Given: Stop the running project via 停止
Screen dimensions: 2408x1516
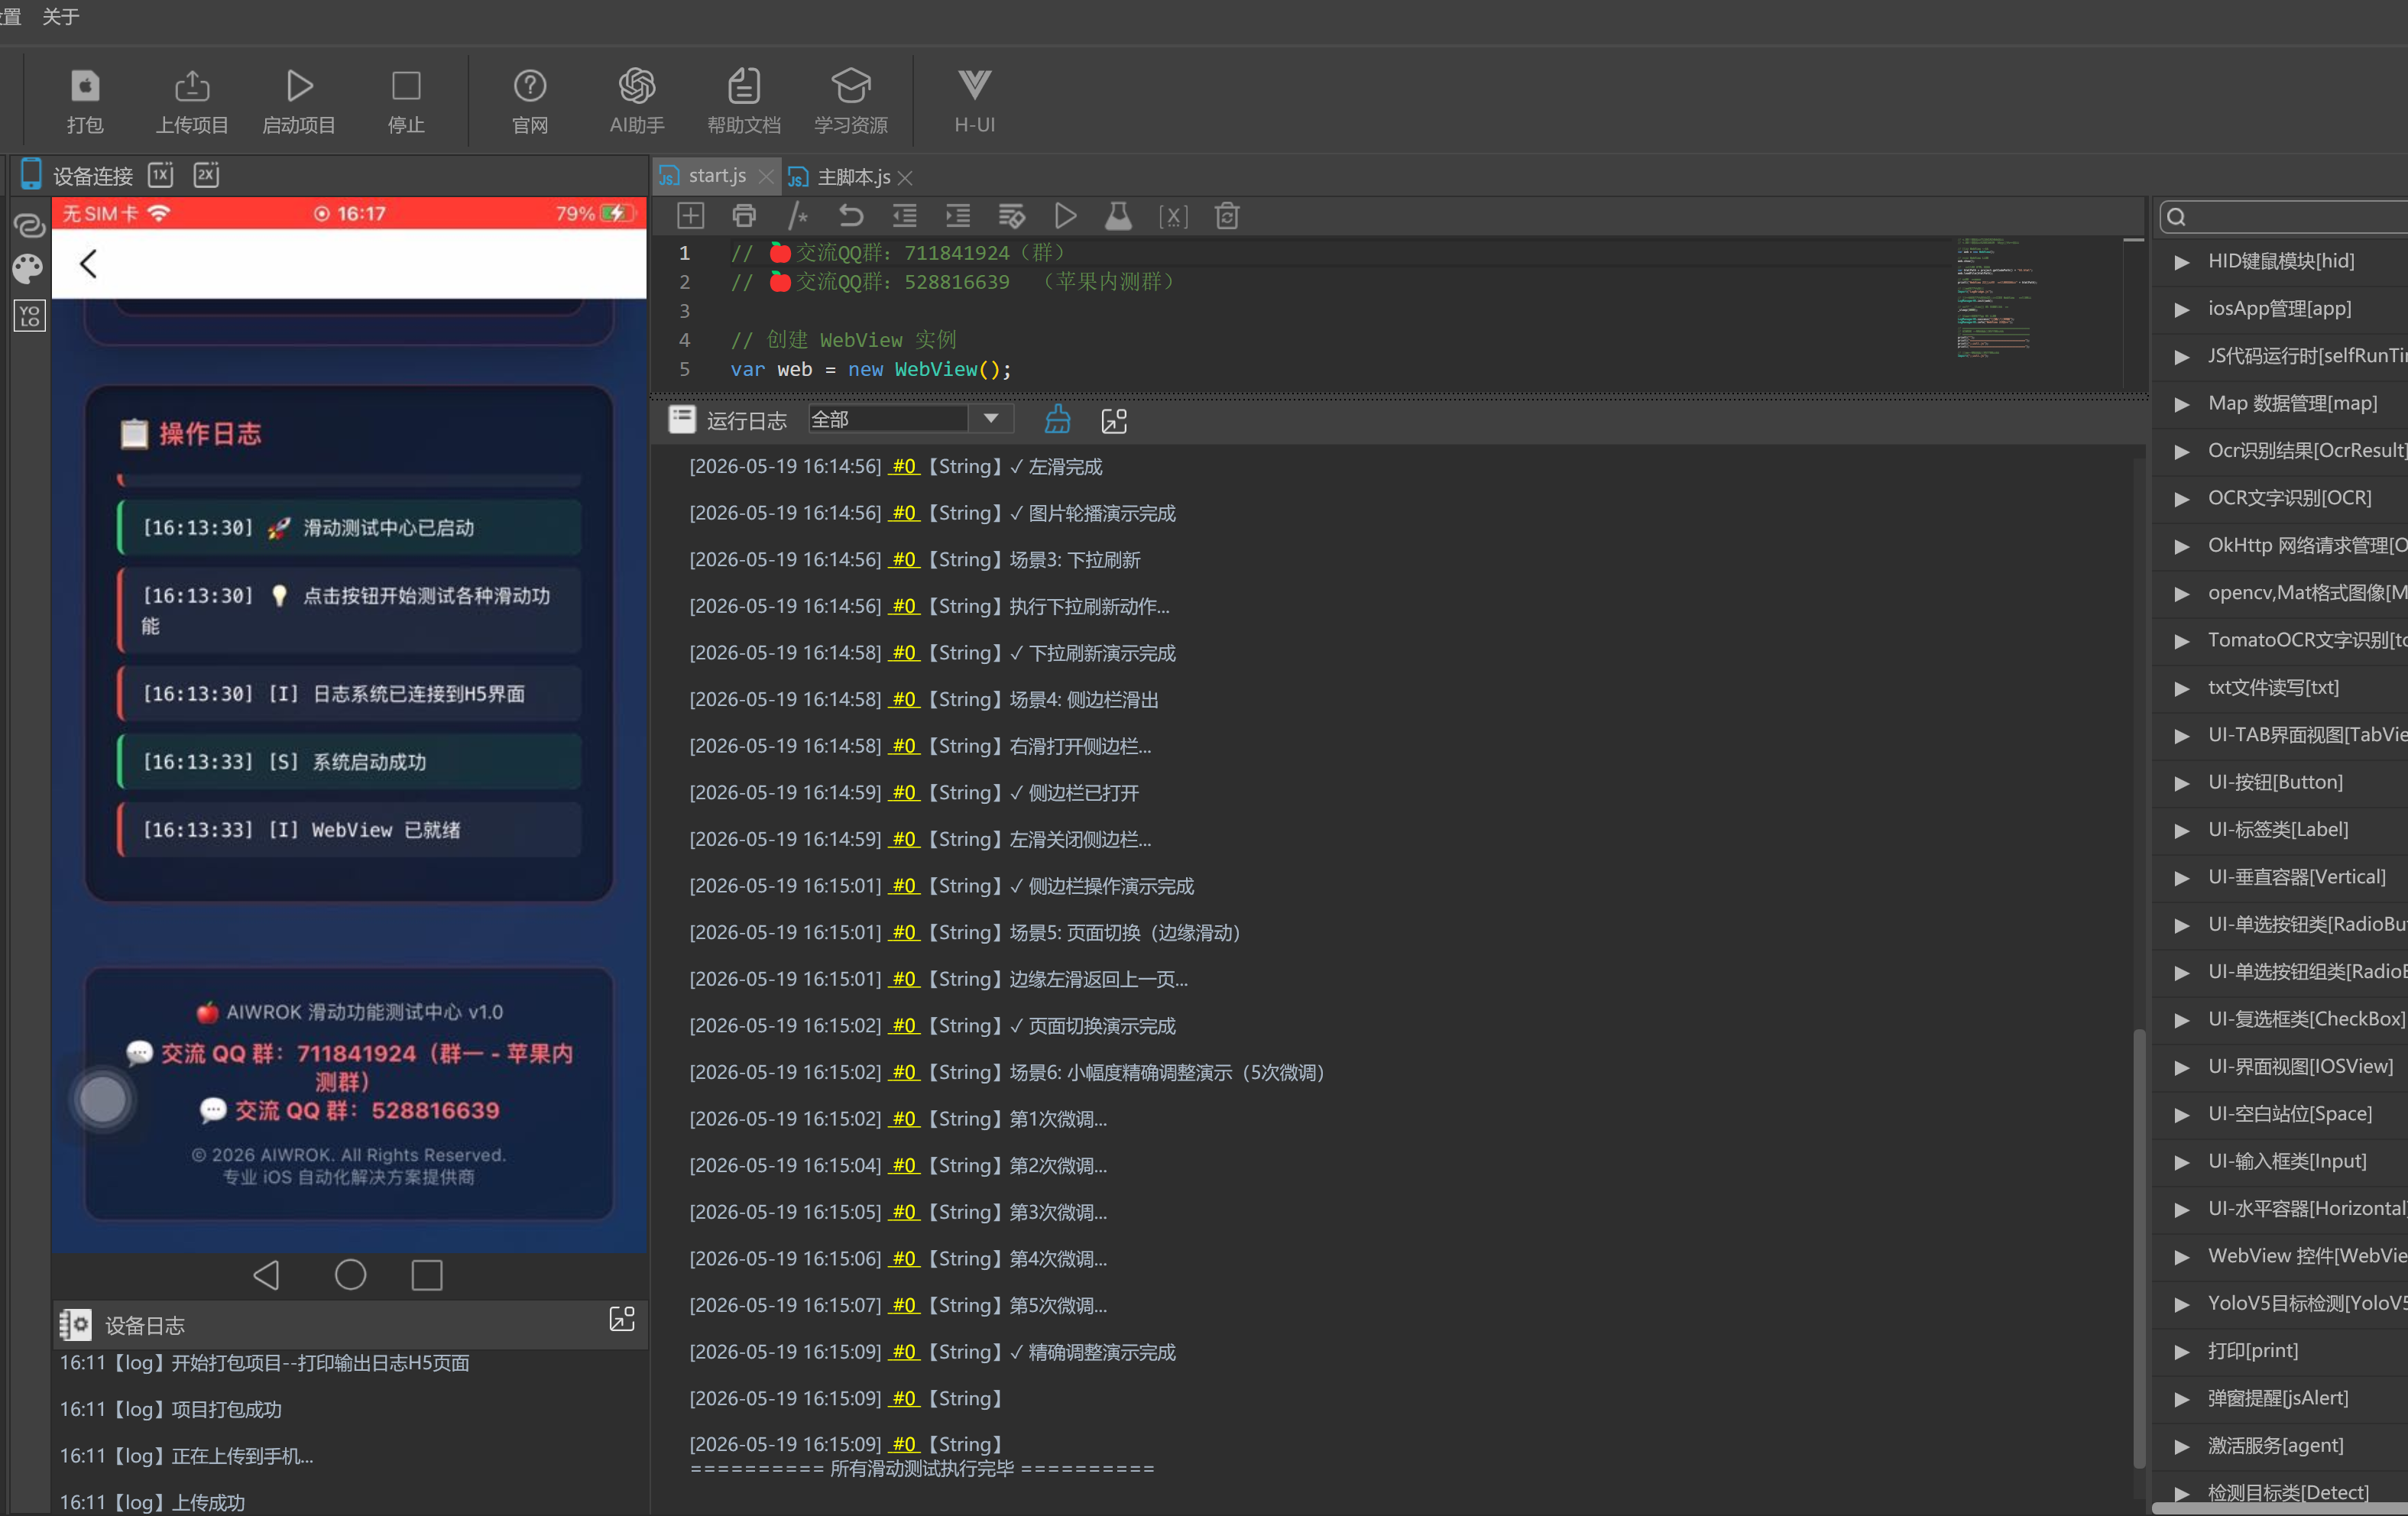Looking at the screenshot, I should pyautogui.click(x=406, y=86).
